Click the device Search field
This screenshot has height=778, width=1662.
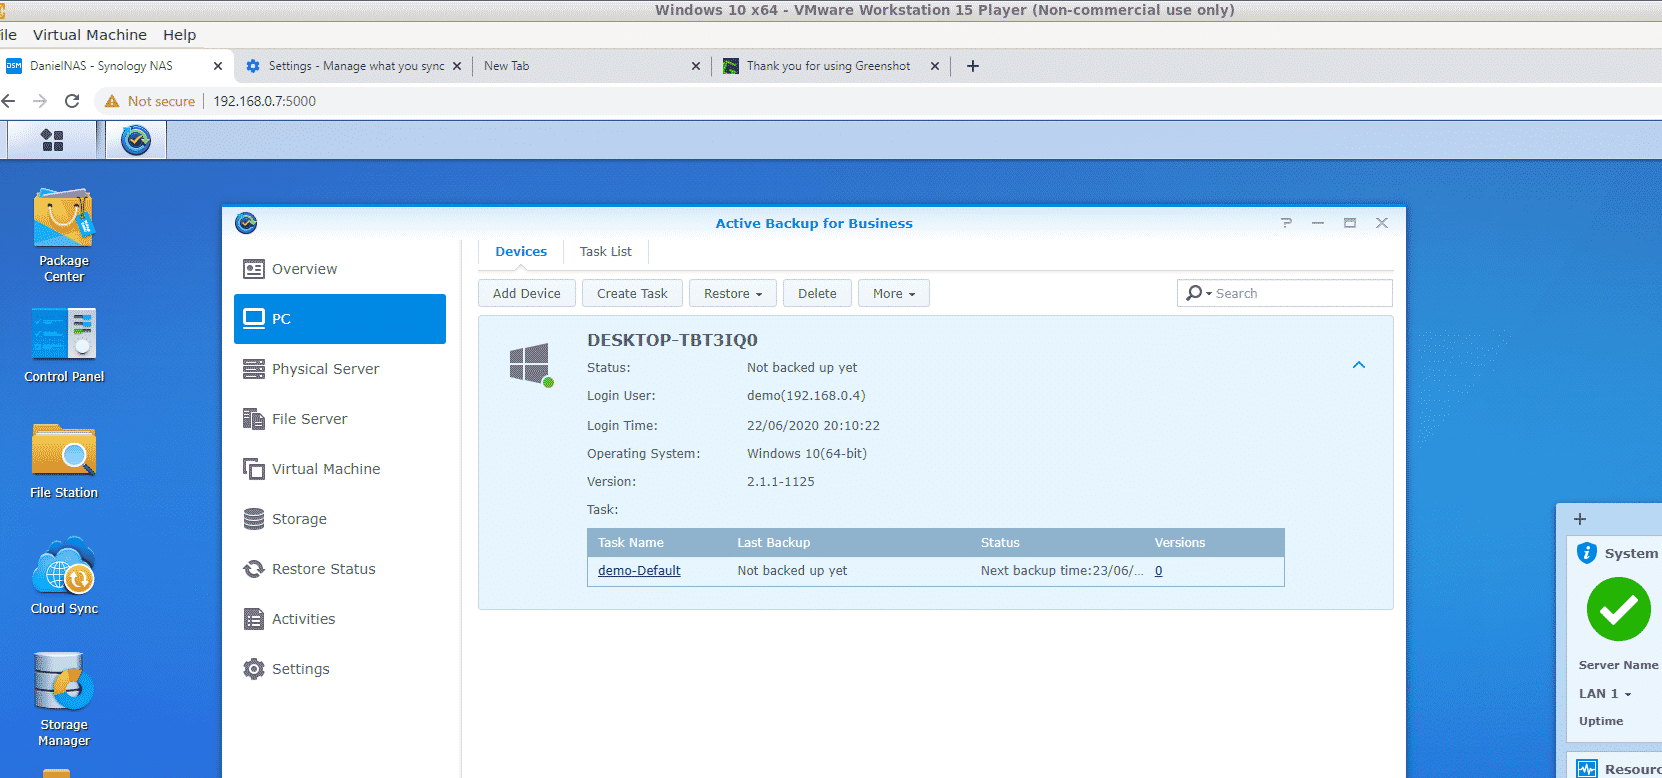[1298, 293]
